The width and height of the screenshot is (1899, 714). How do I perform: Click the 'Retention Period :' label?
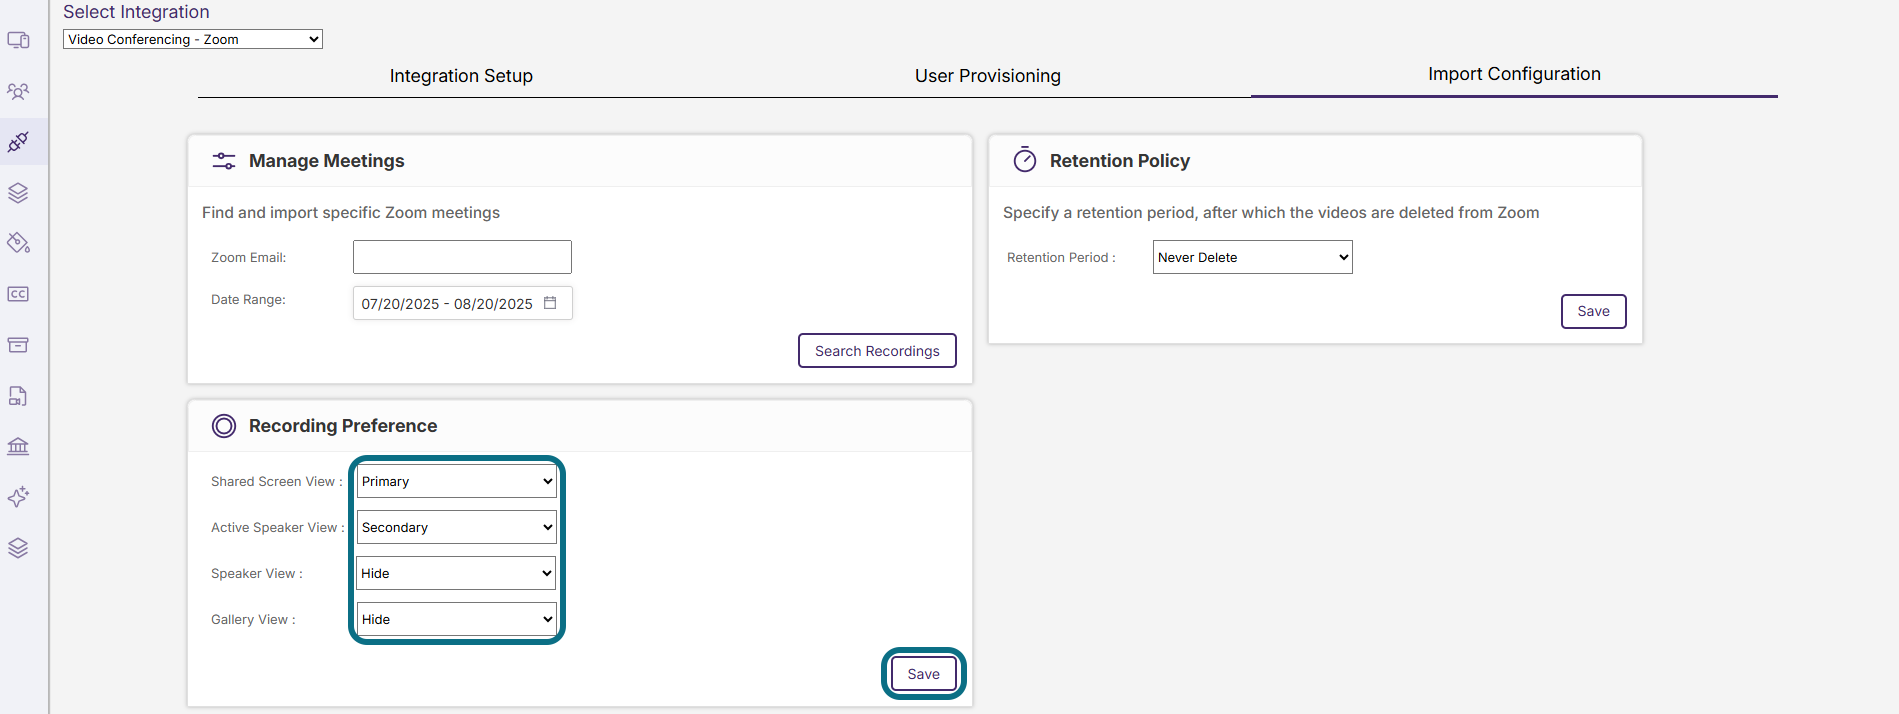(x=1061, y=258)
